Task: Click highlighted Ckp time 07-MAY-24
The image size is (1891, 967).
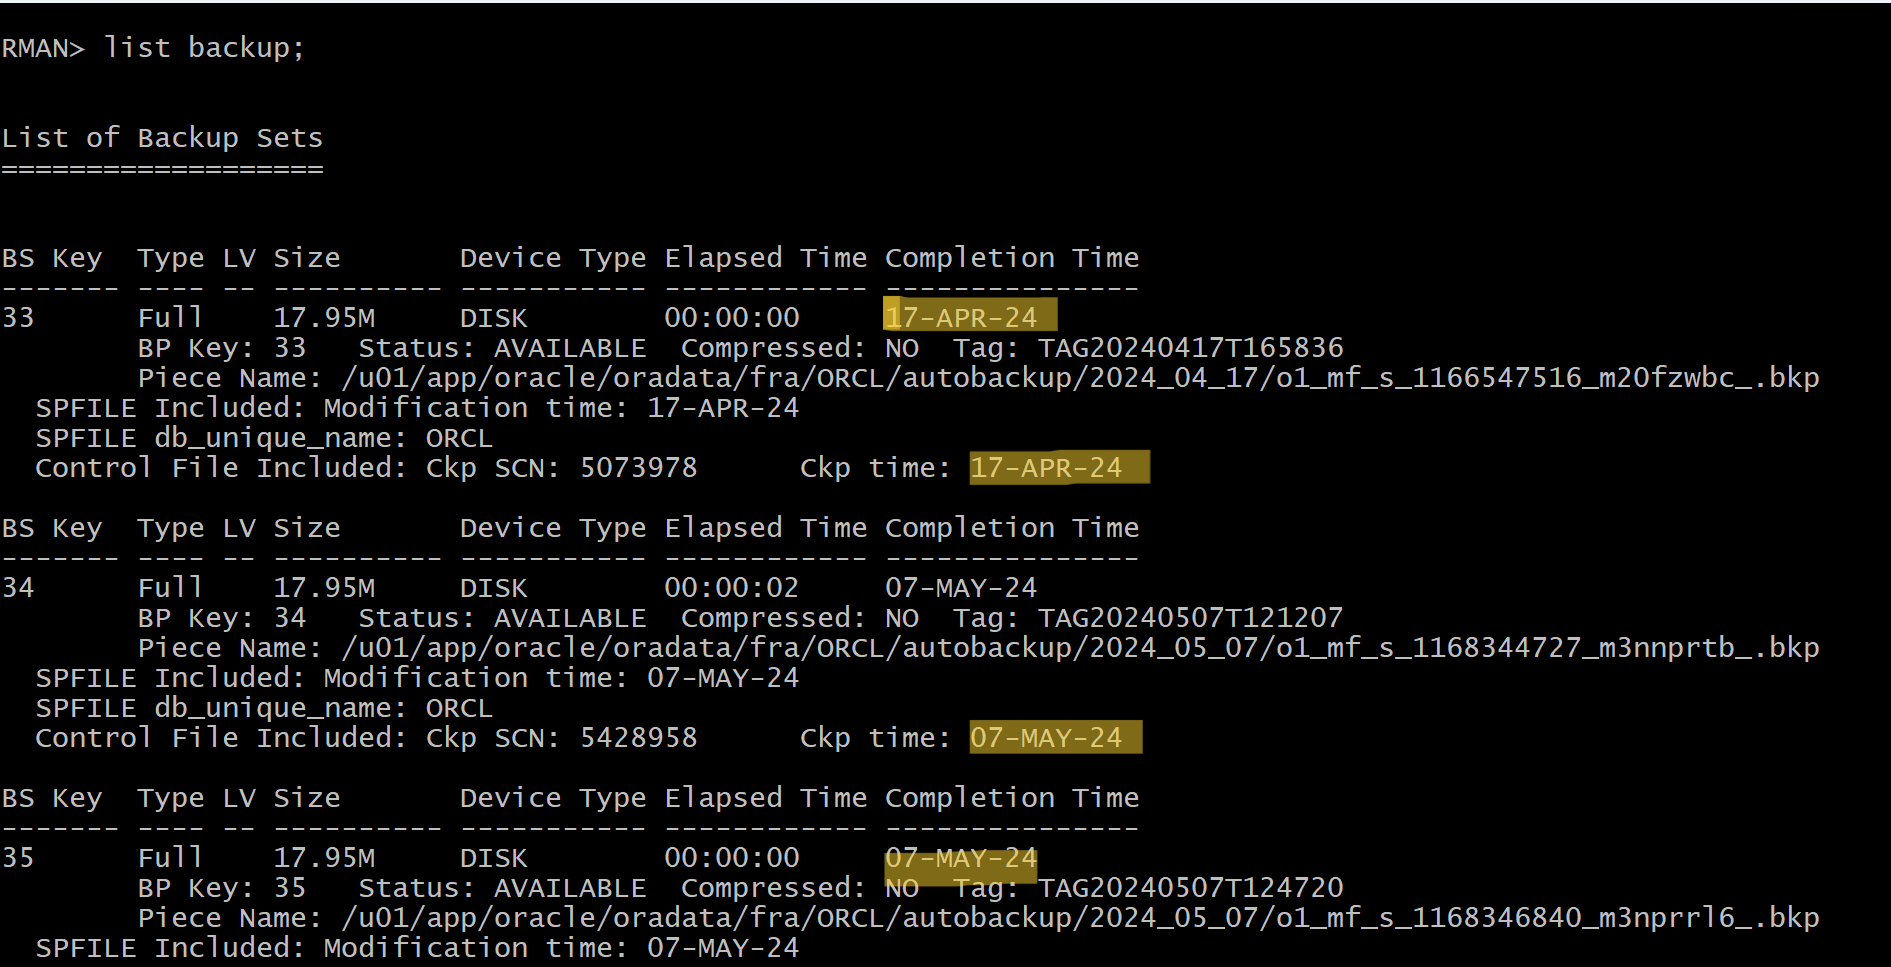Action: (1047, 738)
